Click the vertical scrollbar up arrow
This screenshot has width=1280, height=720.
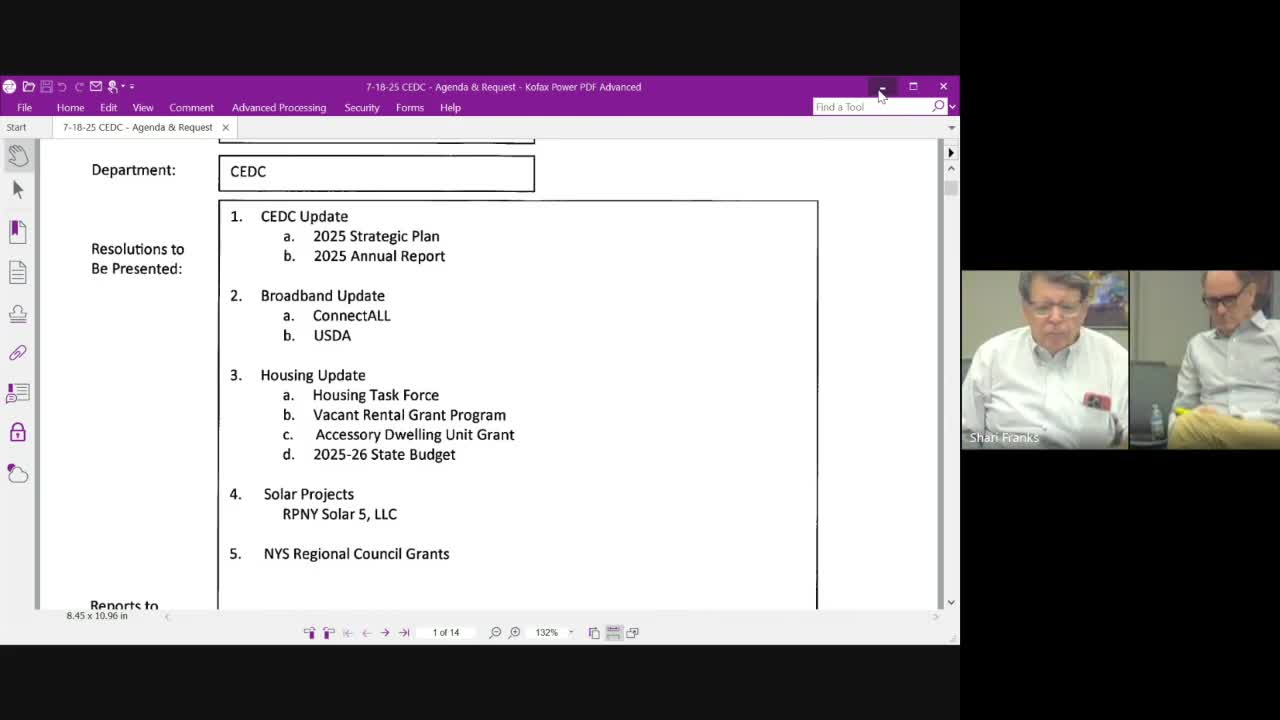point(951,169)
